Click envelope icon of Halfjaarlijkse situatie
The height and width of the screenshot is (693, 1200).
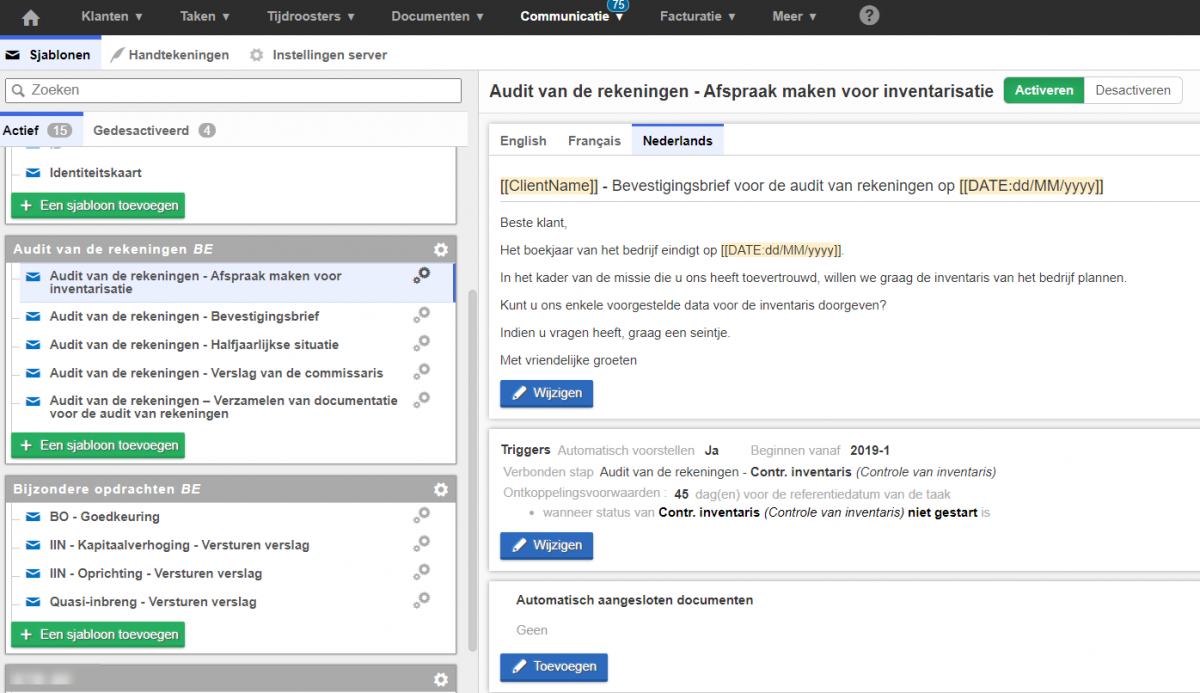pos(33,345)
